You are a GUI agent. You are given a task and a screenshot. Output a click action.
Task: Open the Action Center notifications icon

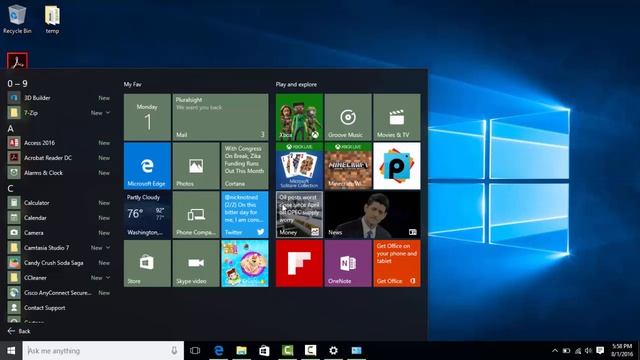(600, 351)
